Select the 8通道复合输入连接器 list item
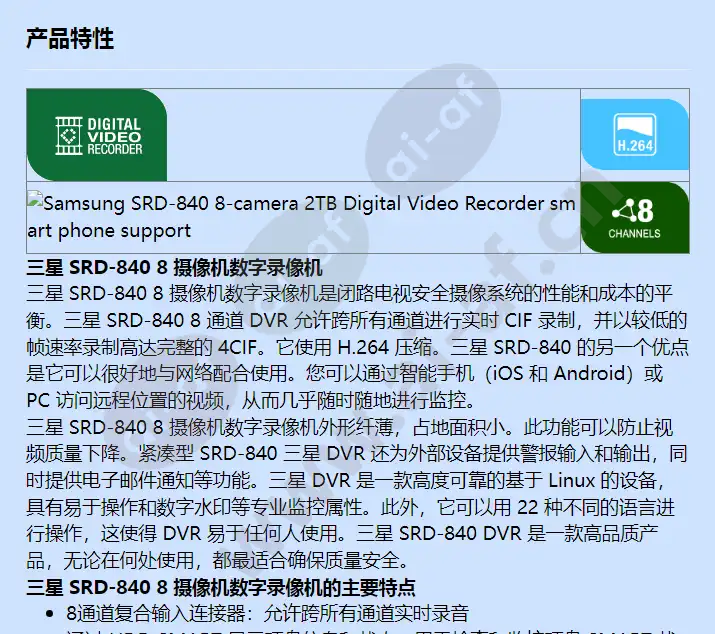 point(267,614)
